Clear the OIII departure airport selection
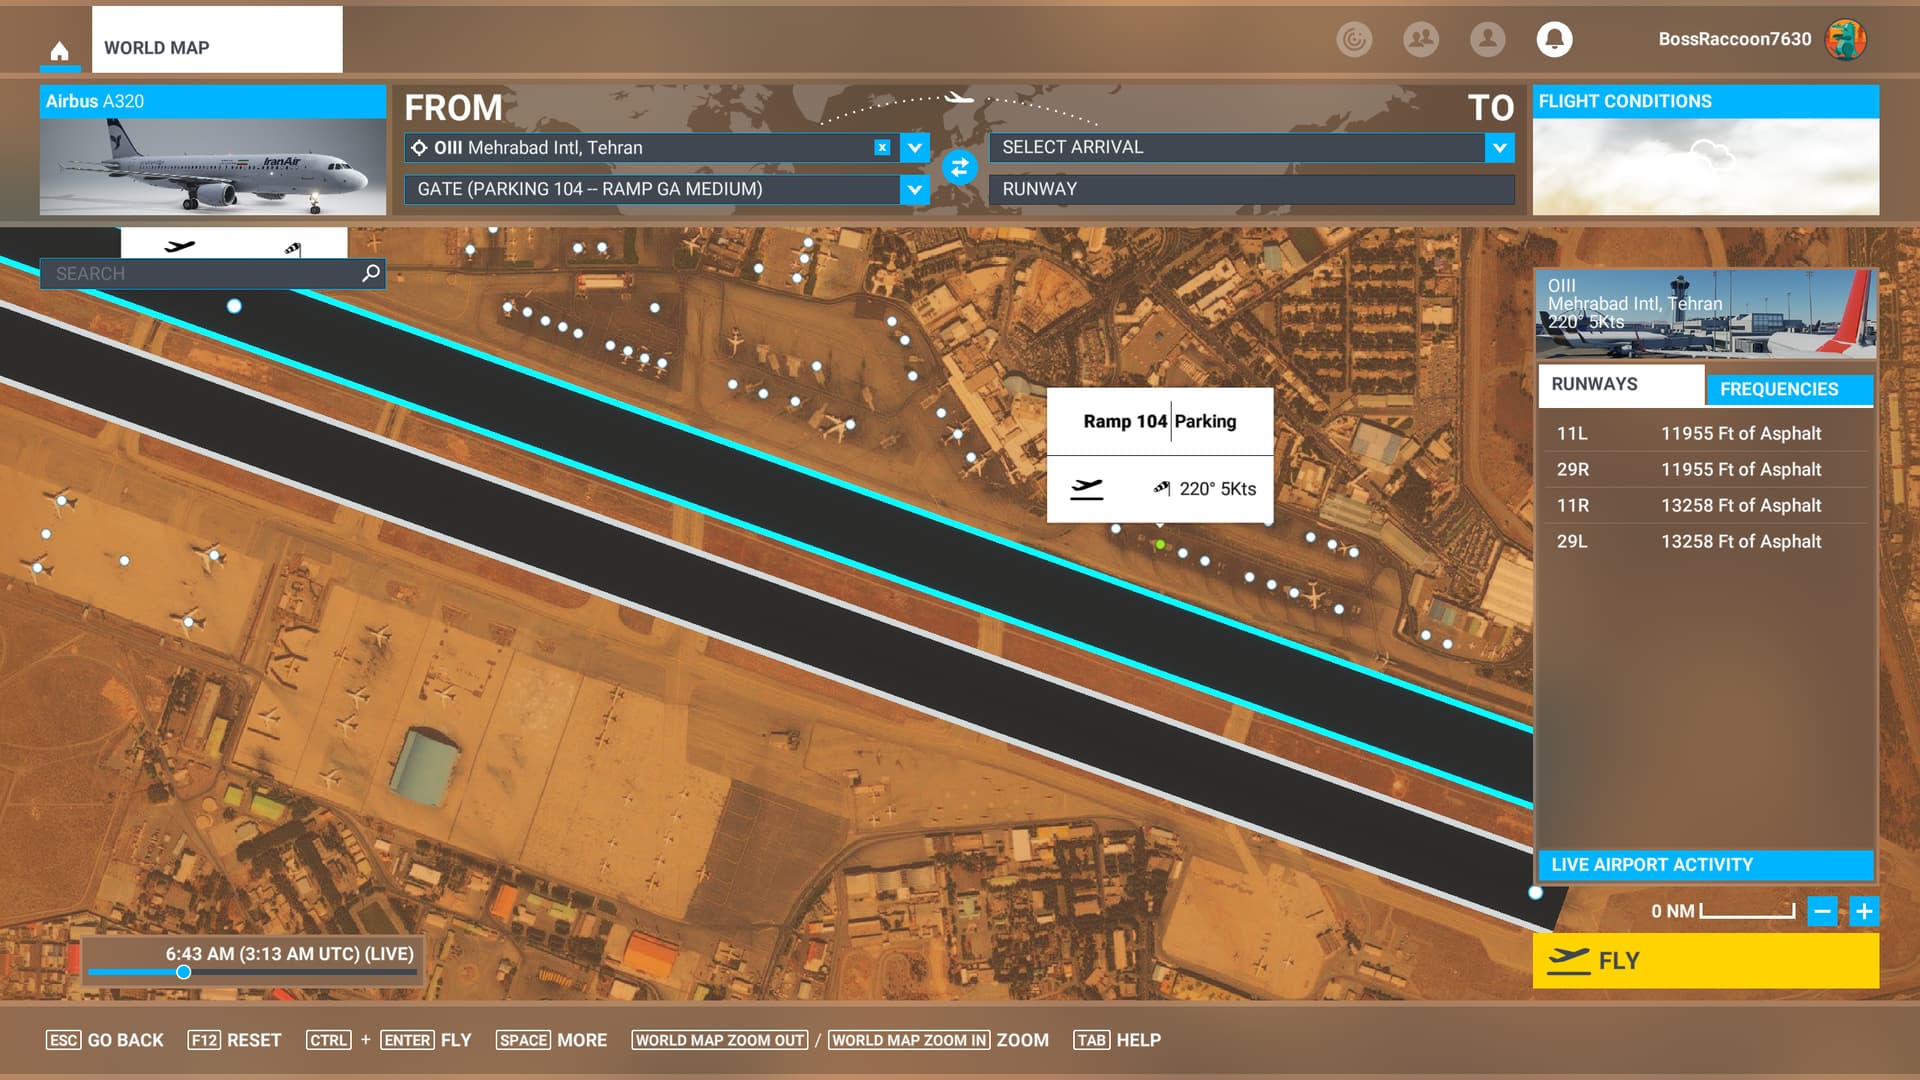This screenshot has height=1080, width=1920. pos(882,147)
